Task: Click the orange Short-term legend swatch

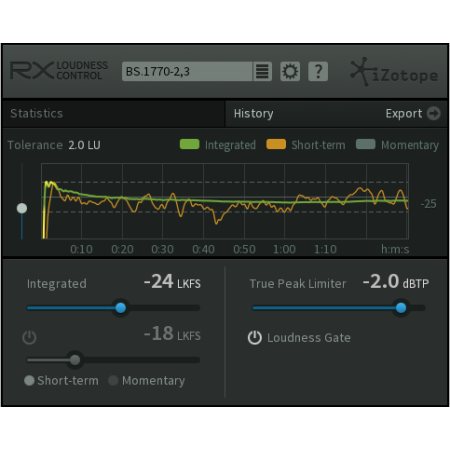Action: [276, 144]
